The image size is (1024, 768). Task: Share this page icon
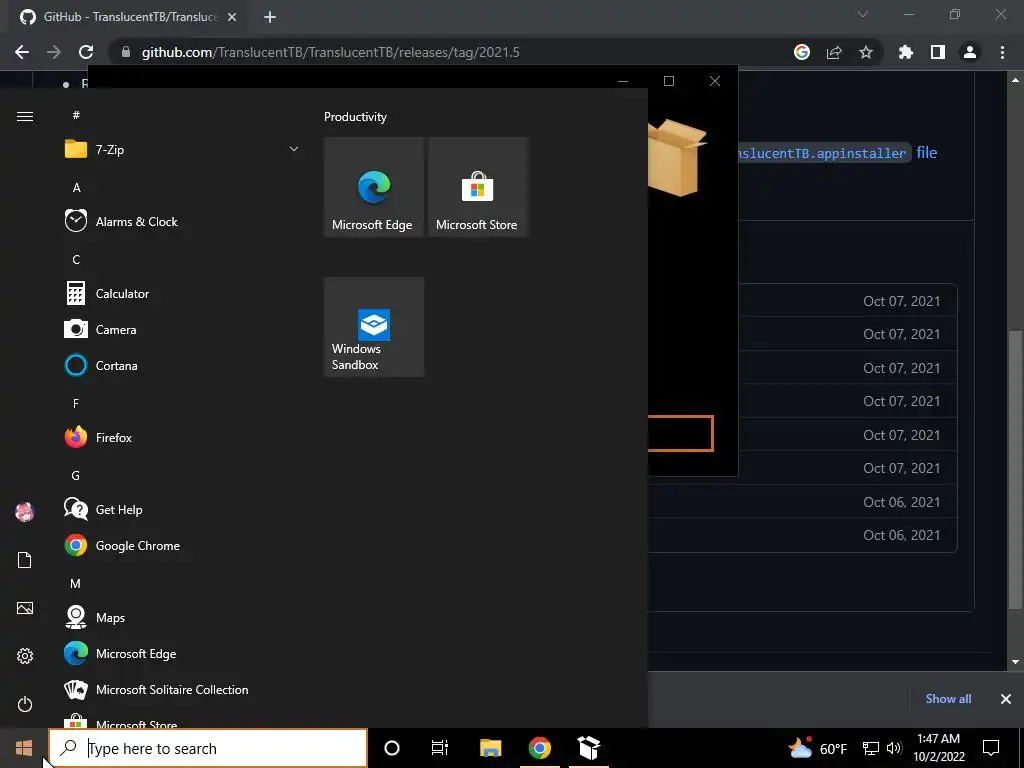(x=834, y=52)
